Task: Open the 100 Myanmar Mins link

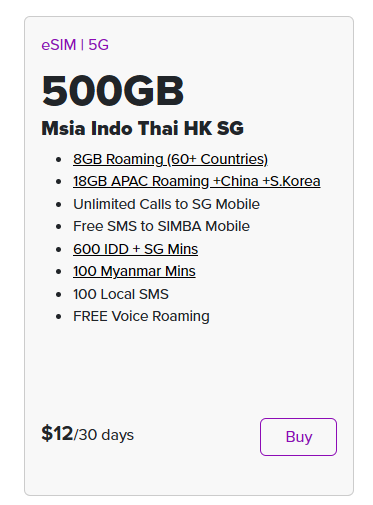Action: [134, 271]
